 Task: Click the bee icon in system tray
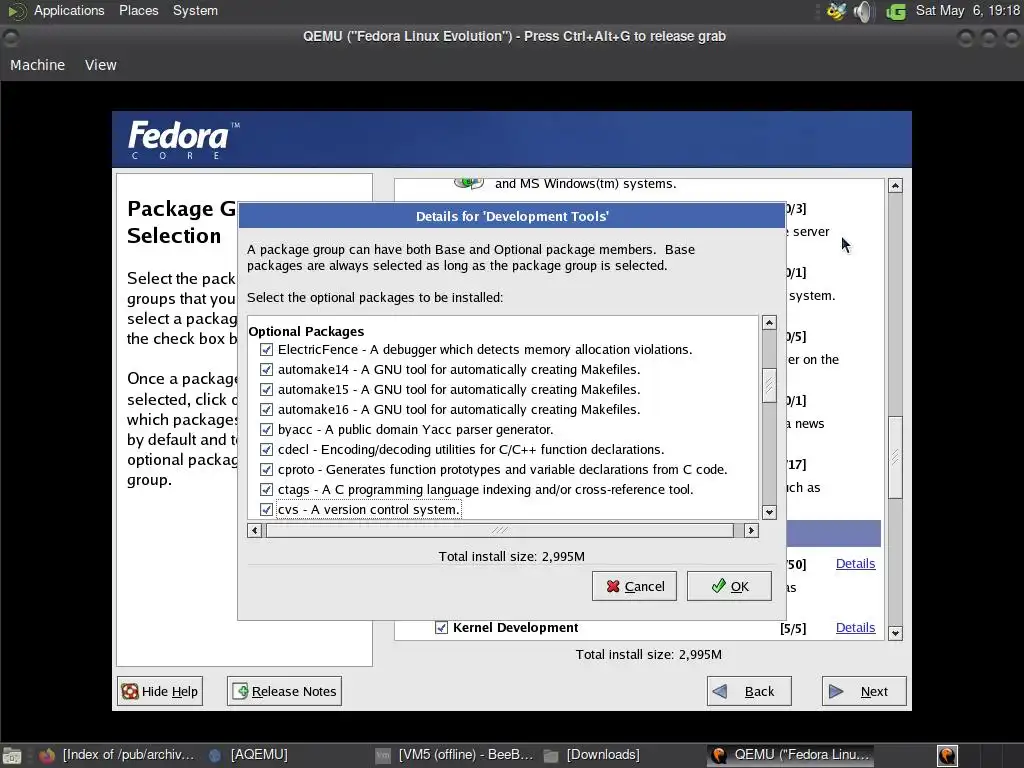[836, 11]
